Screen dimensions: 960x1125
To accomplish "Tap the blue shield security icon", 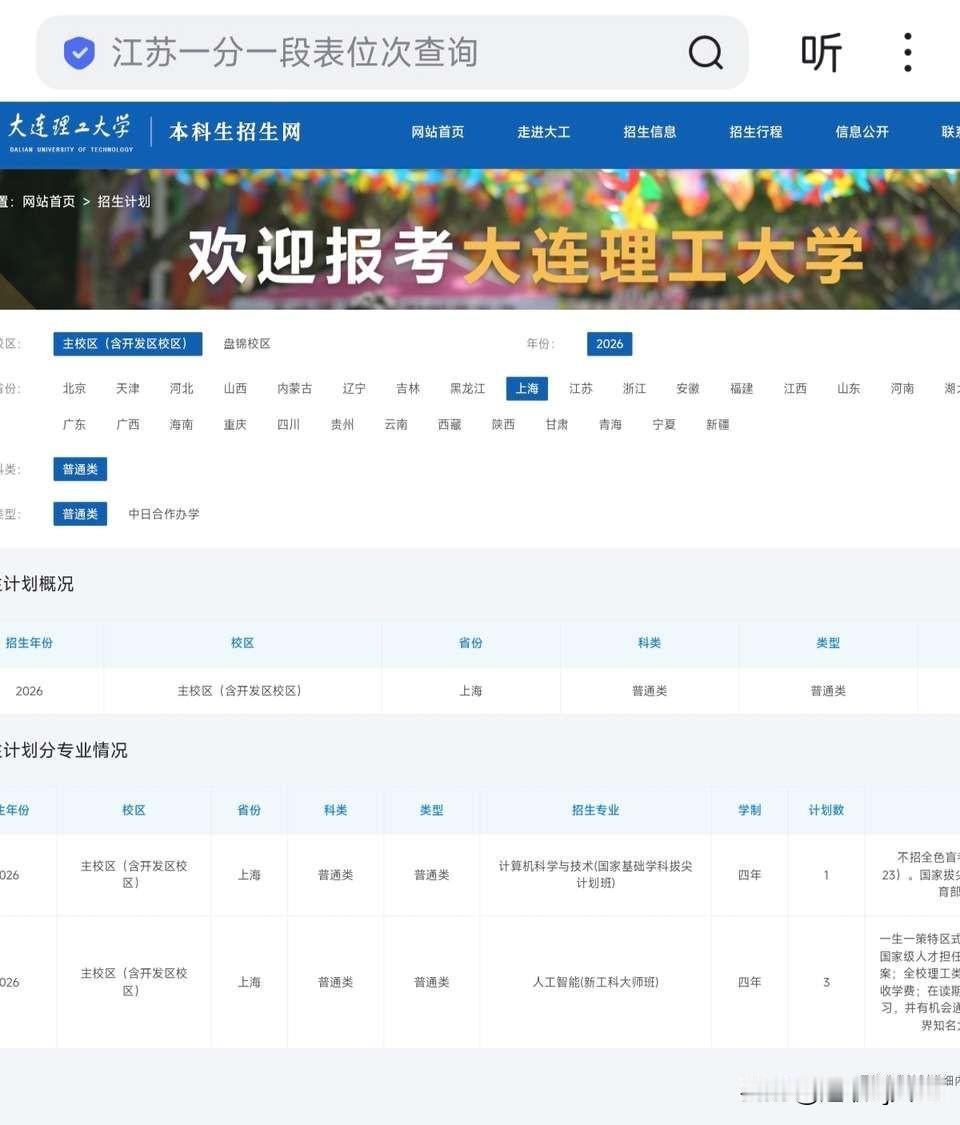I will coord(79,52).
